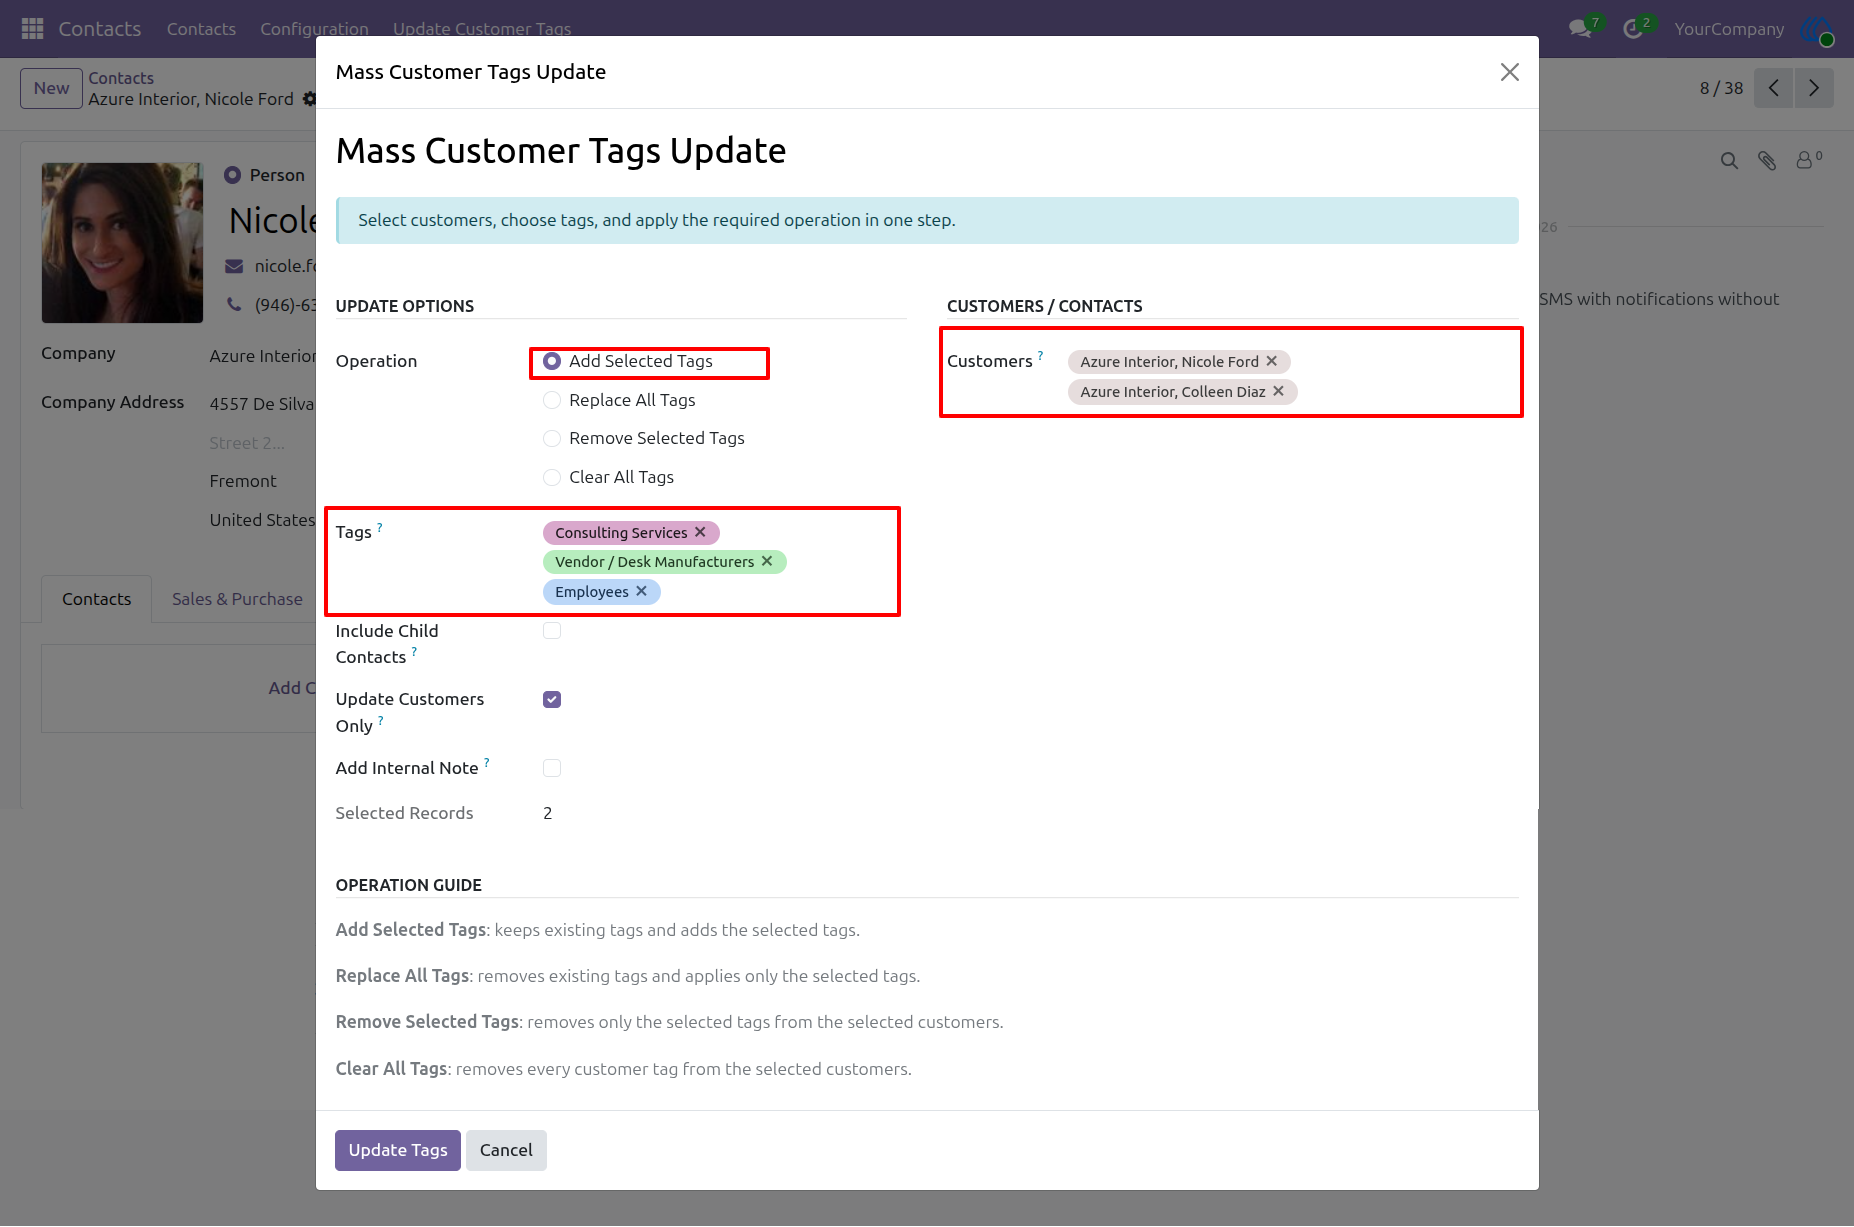Click the attachments paperclip icon
This screenshot has height=1227, width=1854.
[x=1767, y=160]
